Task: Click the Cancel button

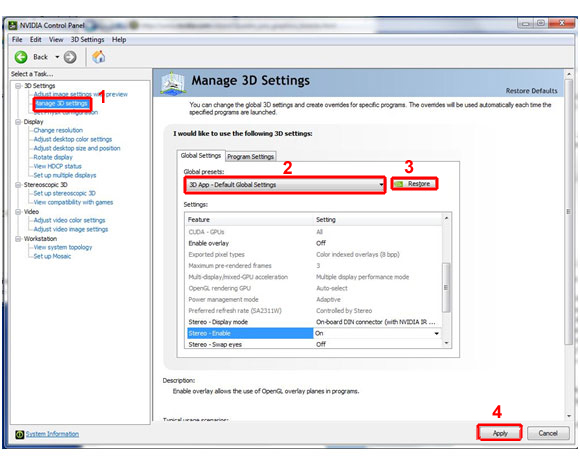Action: tap(548, 433)
